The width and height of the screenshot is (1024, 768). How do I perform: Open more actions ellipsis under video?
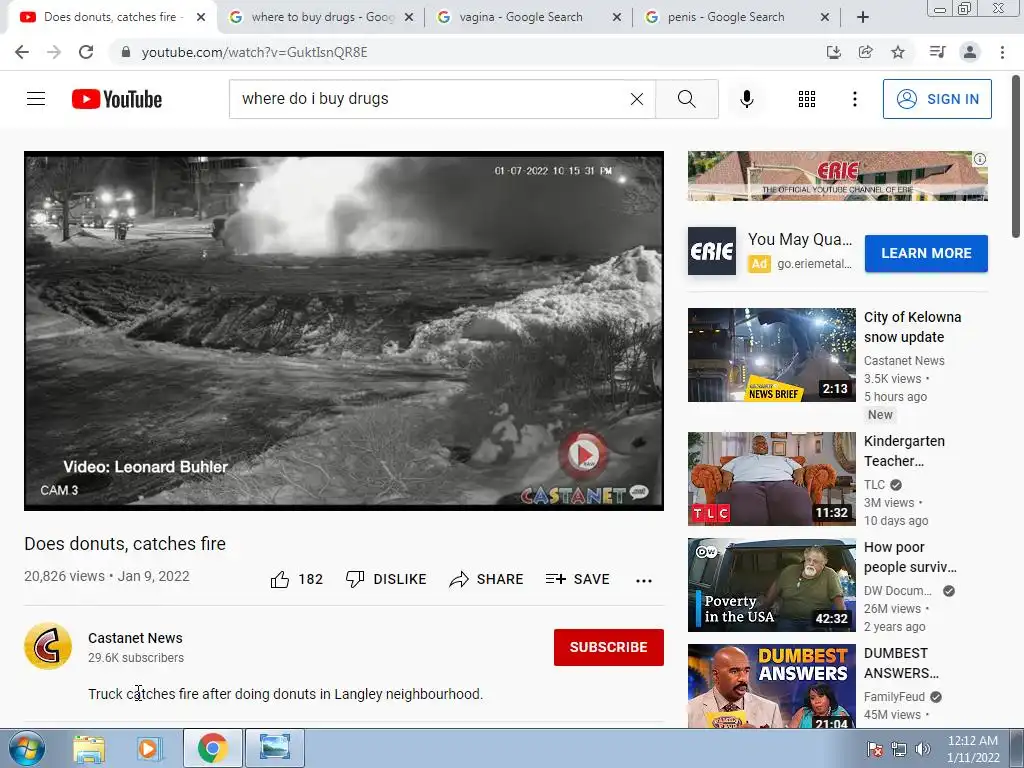click(x=644, y=581)
